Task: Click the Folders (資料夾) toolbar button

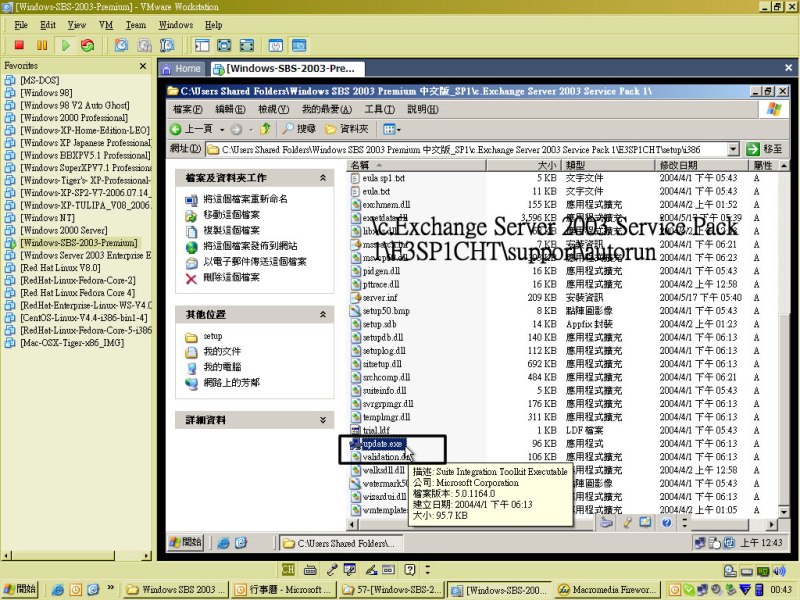Action: pyautogui.click(x=347, y=129)
